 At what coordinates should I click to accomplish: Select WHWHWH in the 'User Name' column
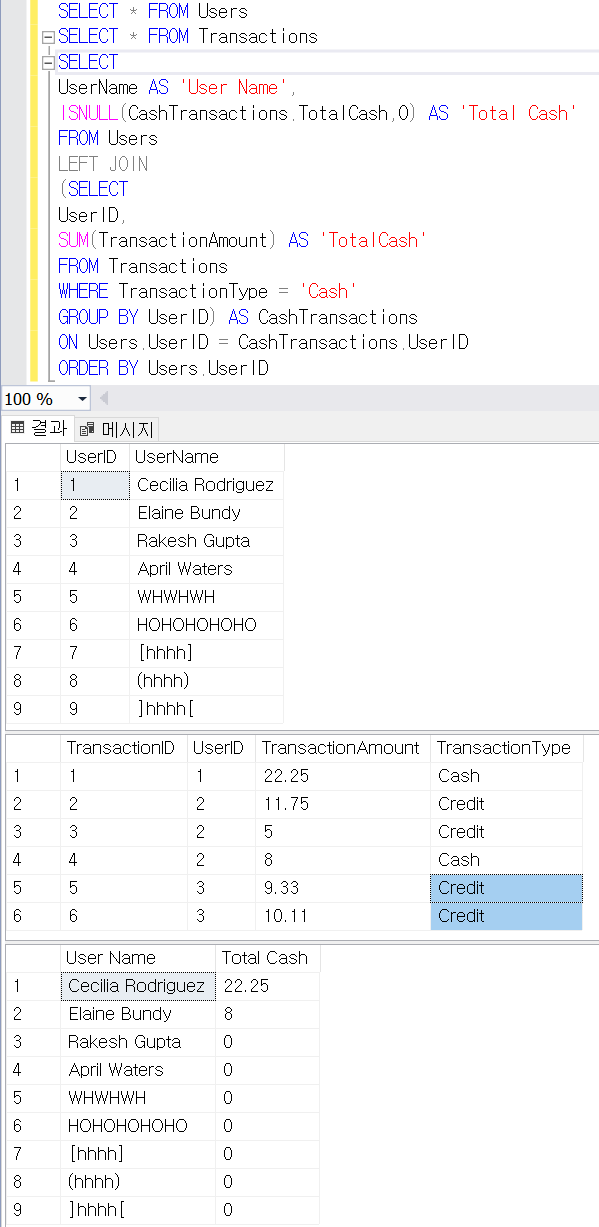(x=138, y=1098)
